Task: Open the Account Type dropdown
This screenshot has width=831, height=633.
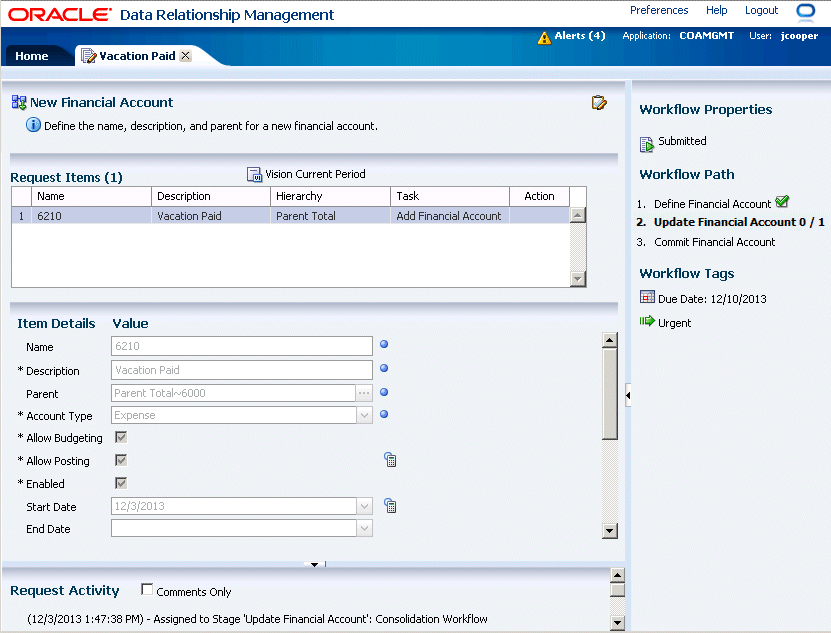Action: 365,415
